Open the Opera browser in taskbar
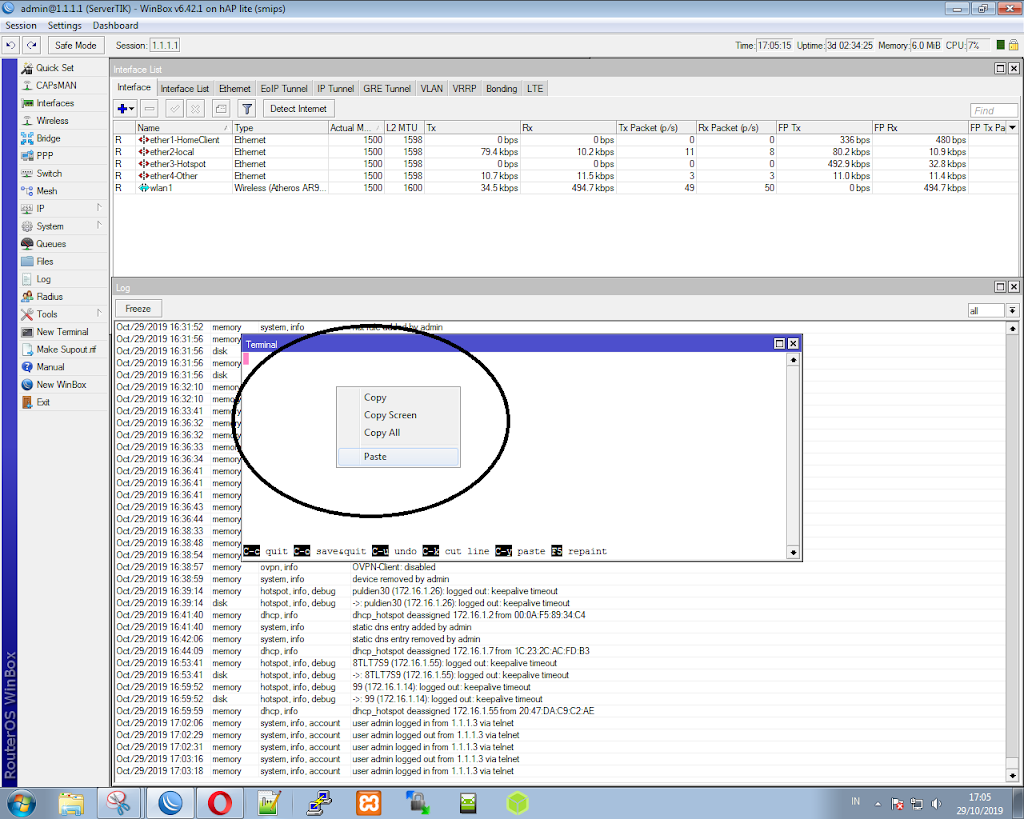1024x819 pixels. click(x=220, y=803)
